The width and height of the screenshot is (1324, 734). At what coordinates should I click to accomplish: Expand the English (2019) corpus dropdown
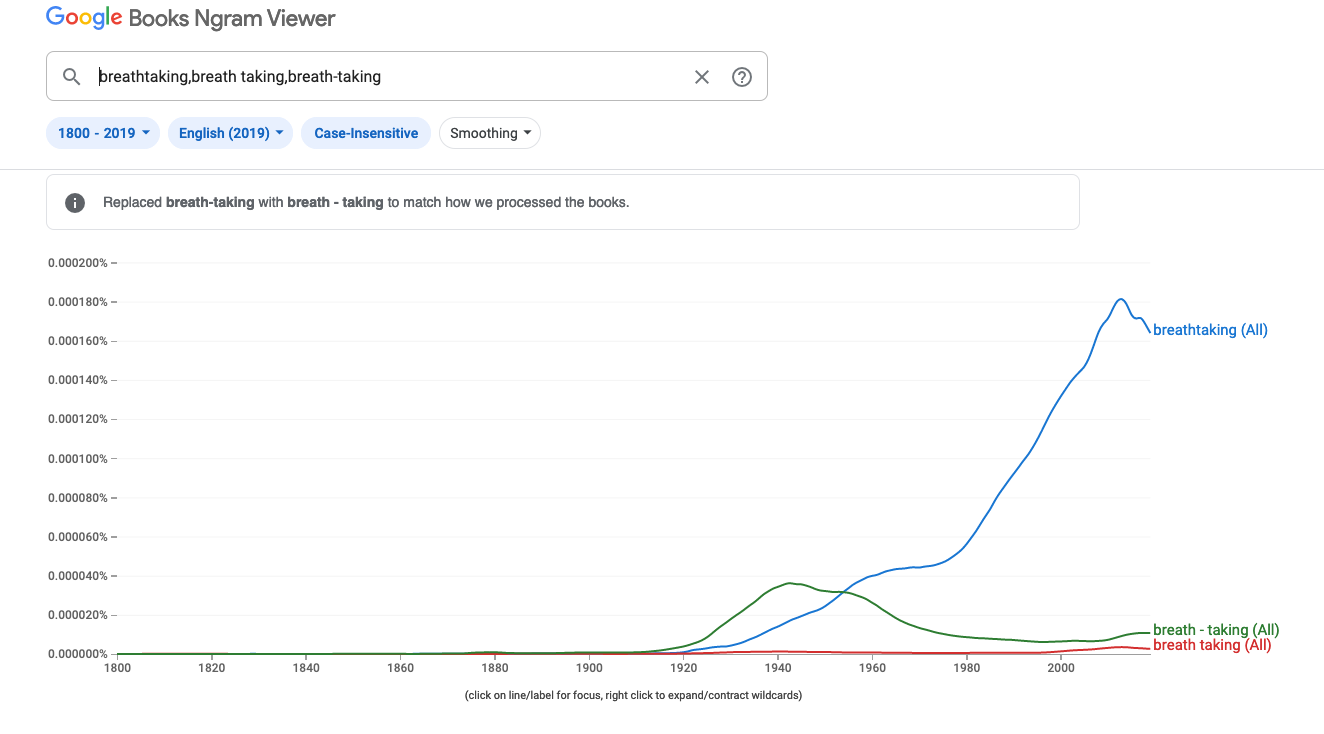pos(230,133)
